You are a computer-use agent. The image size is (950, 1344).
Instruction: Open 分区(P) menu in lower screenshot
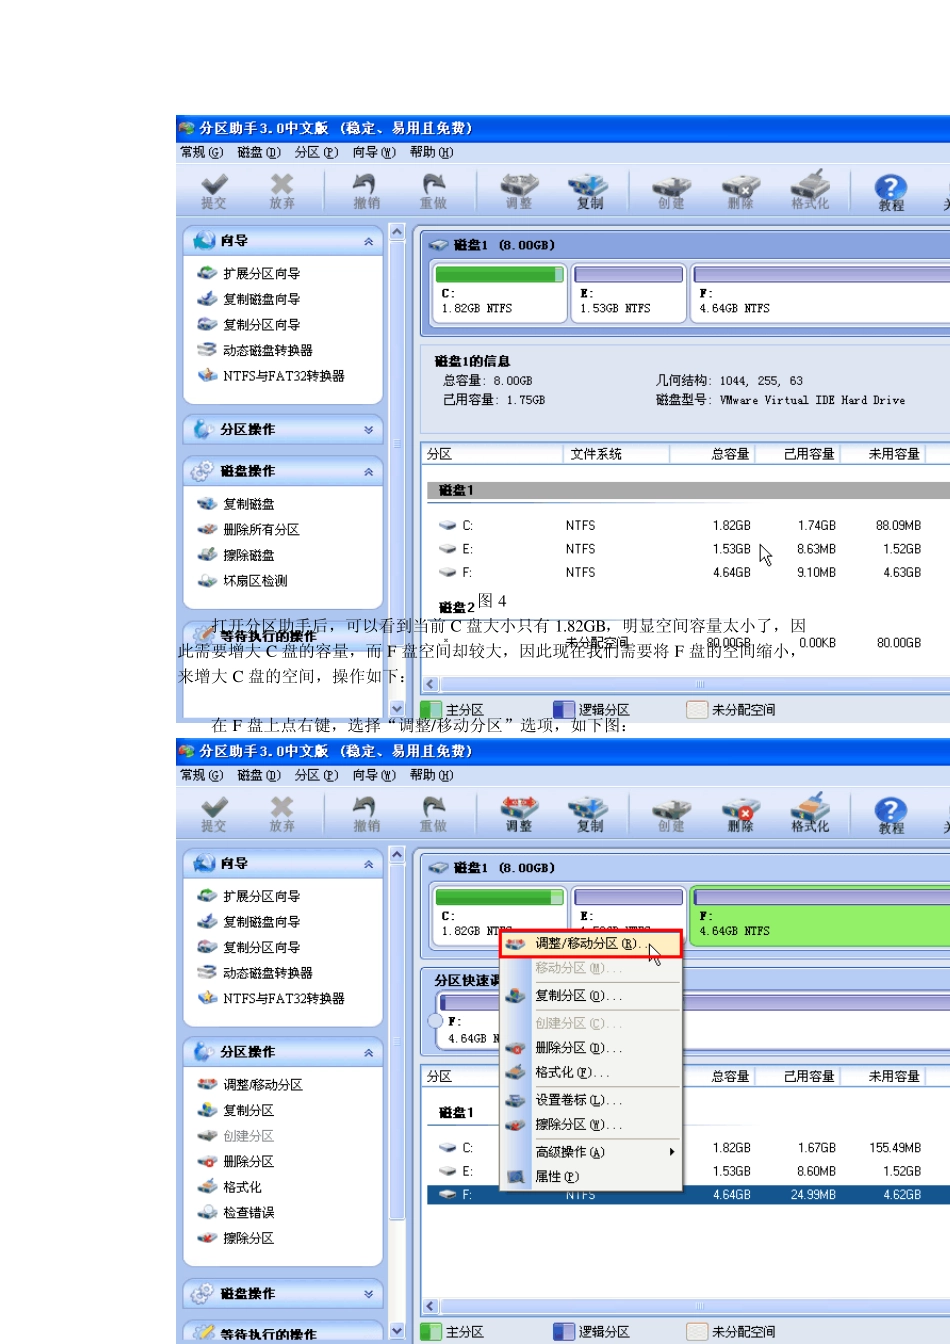click(x=316, y=775)
